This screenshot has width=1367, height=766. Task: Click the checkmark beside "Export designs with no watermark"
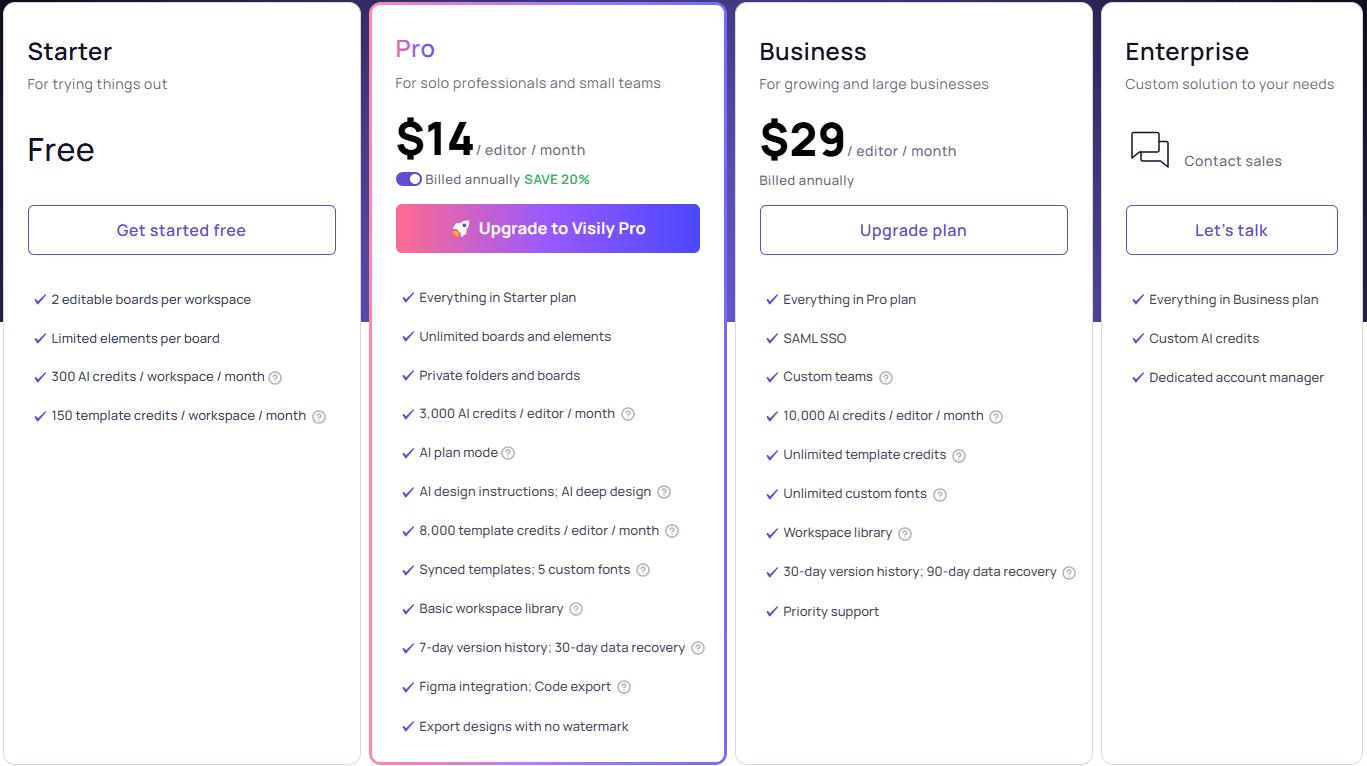point(408,726)
